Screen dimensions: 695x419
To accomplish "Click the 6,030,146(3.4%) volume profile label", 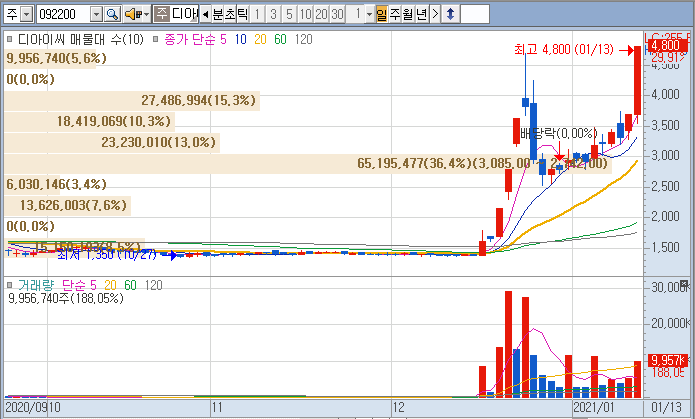I will [56, 184].
